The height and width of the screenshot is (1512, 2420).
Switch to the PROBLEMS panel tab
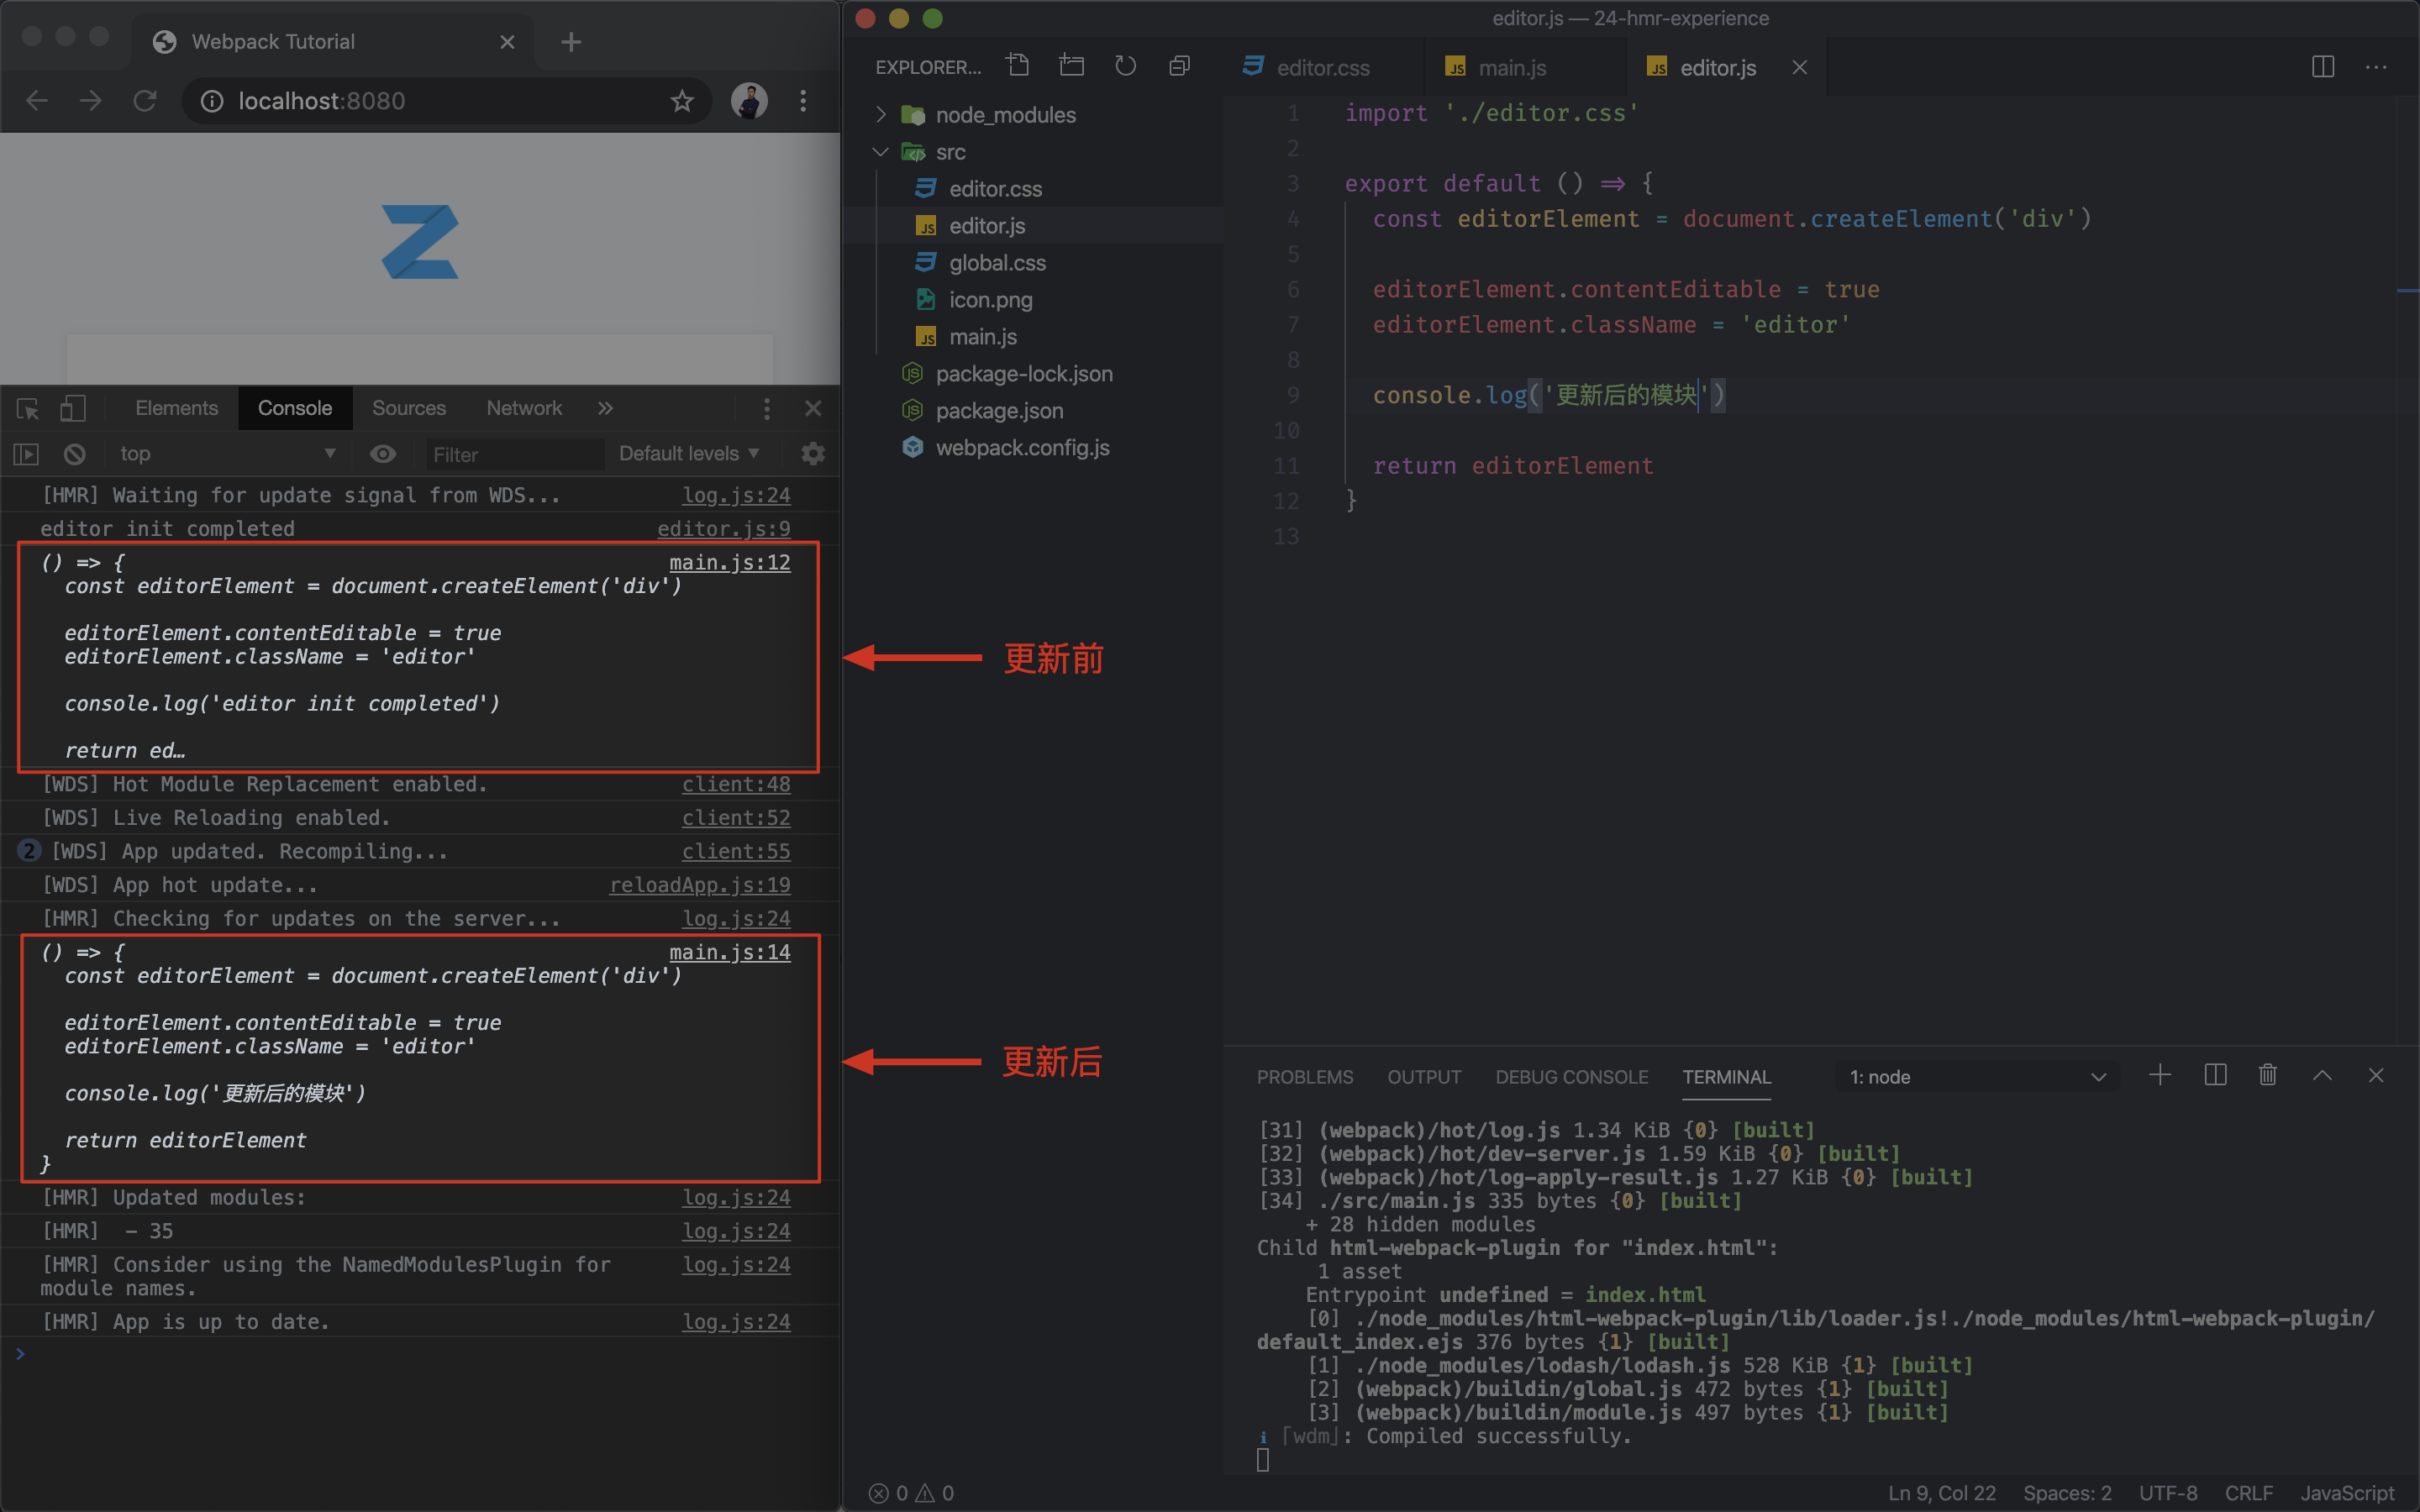[x=1305, y=1077]
